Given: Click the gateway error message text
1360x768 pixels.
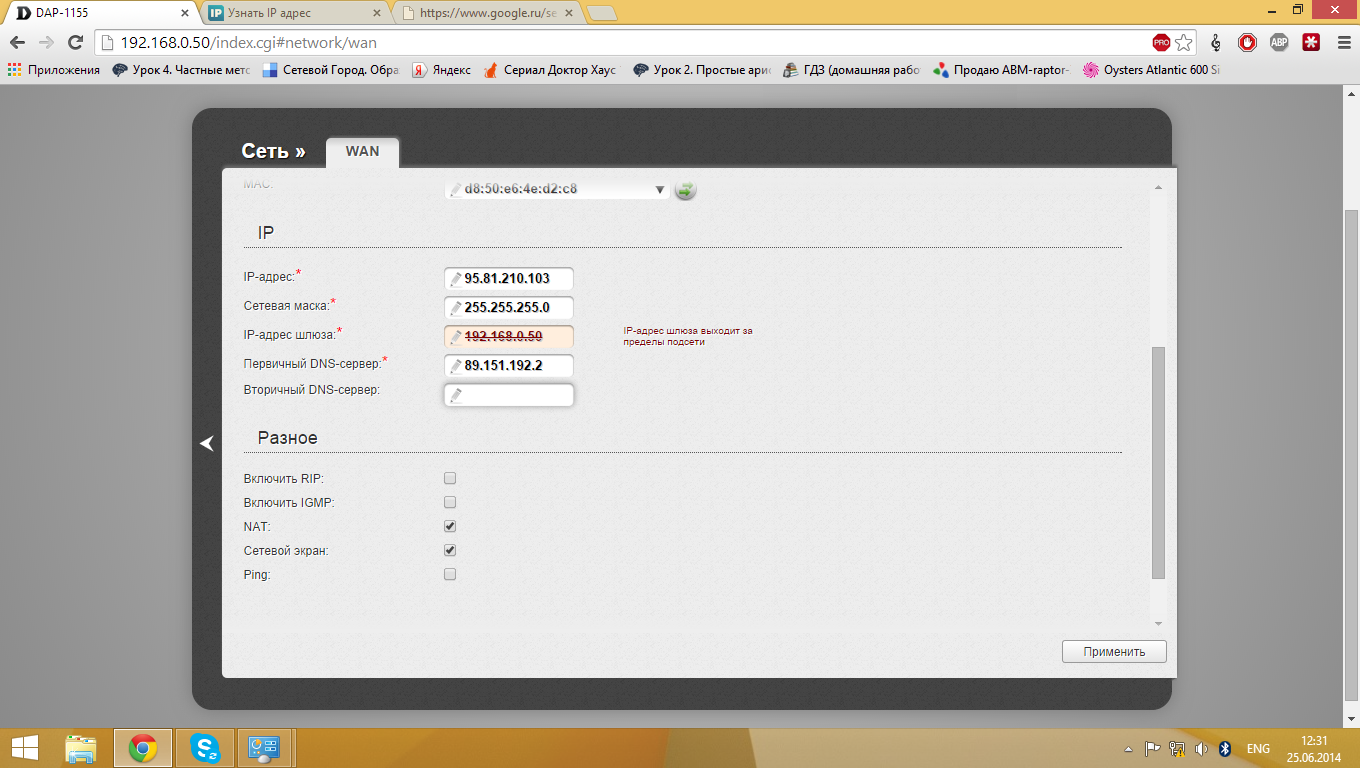Looking at the screenshot, I should click(687, 336).
